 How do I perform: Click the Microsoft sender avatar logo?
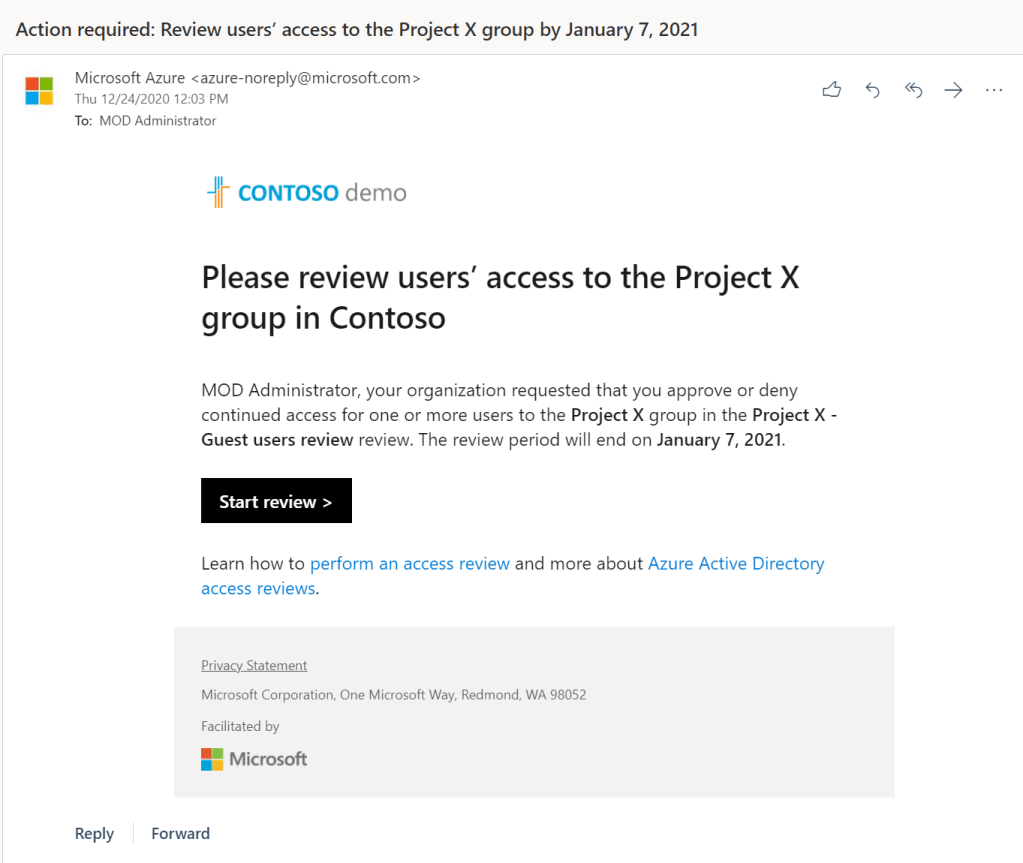[39, 91]
